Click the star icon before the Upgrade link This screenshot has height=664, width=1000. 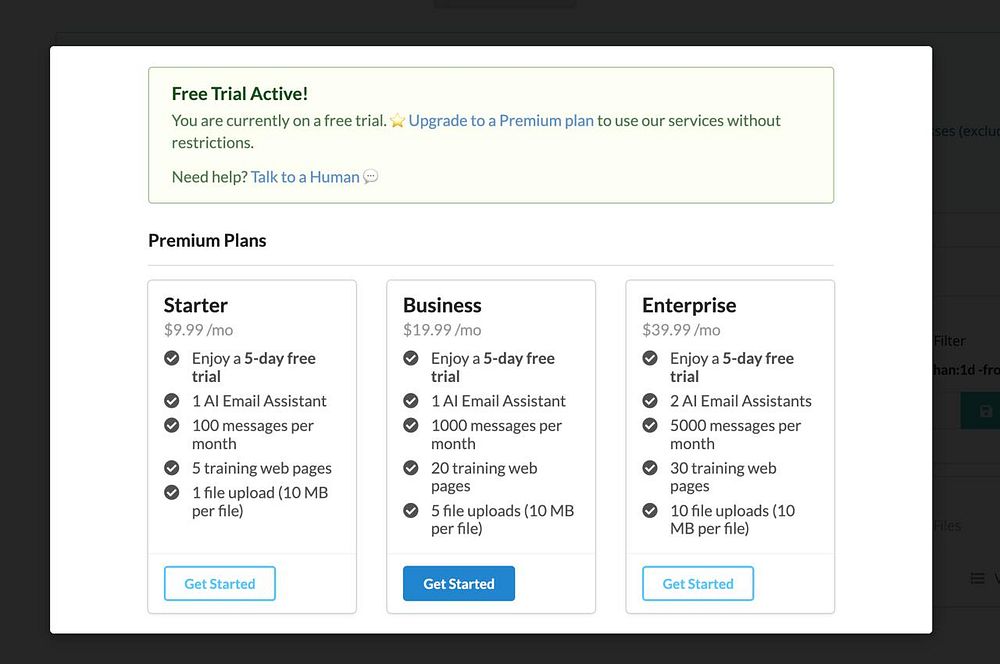pos(397,121)
